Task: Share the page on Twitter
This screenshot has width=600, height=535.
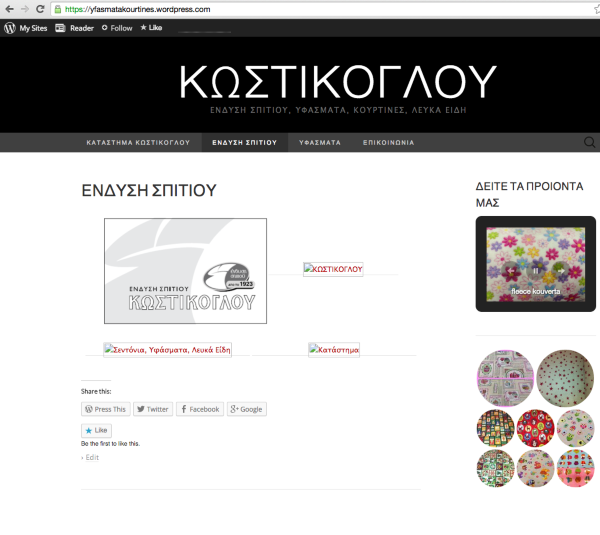Action: point(153,409)
